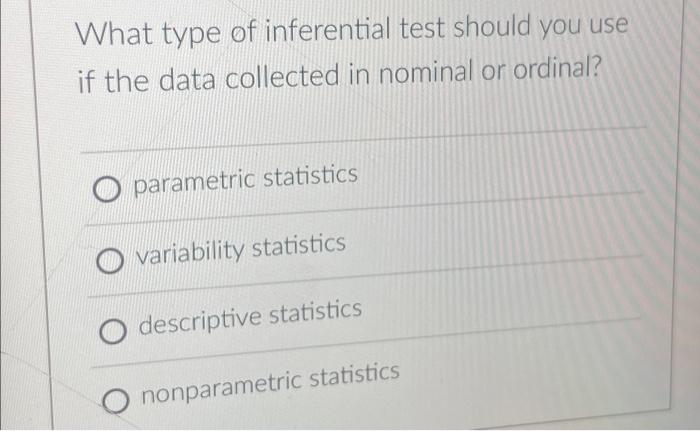Click the word "inferential" in the question
Screen dimensions: 700x431
click(x=328, y=29)
